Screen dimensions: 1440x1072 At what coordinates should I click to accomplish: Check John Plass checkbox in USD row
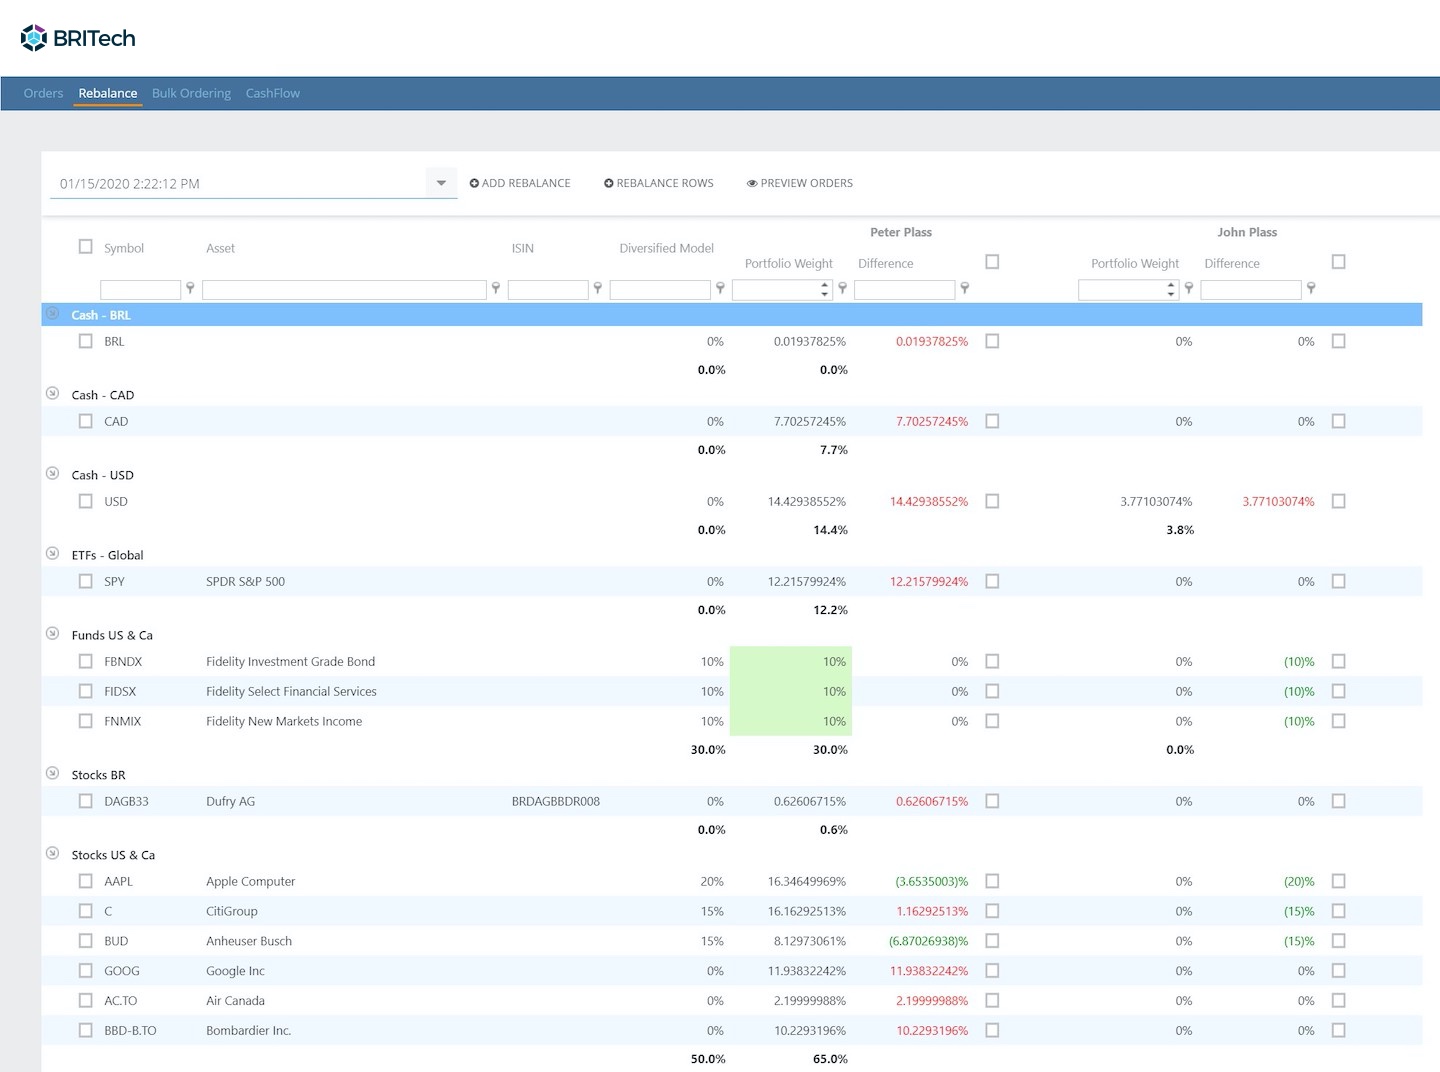point(1339,501)
